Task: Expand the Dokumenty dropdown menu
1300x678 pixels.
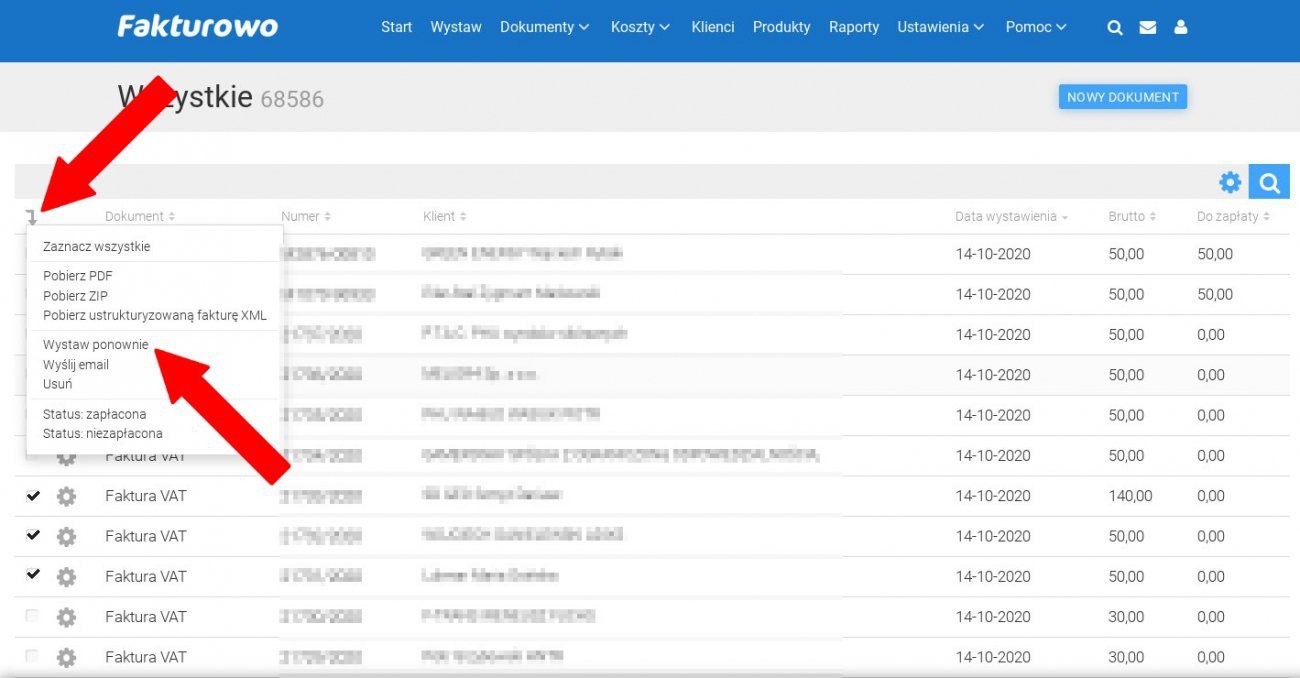Action: [x=544, y=27]
